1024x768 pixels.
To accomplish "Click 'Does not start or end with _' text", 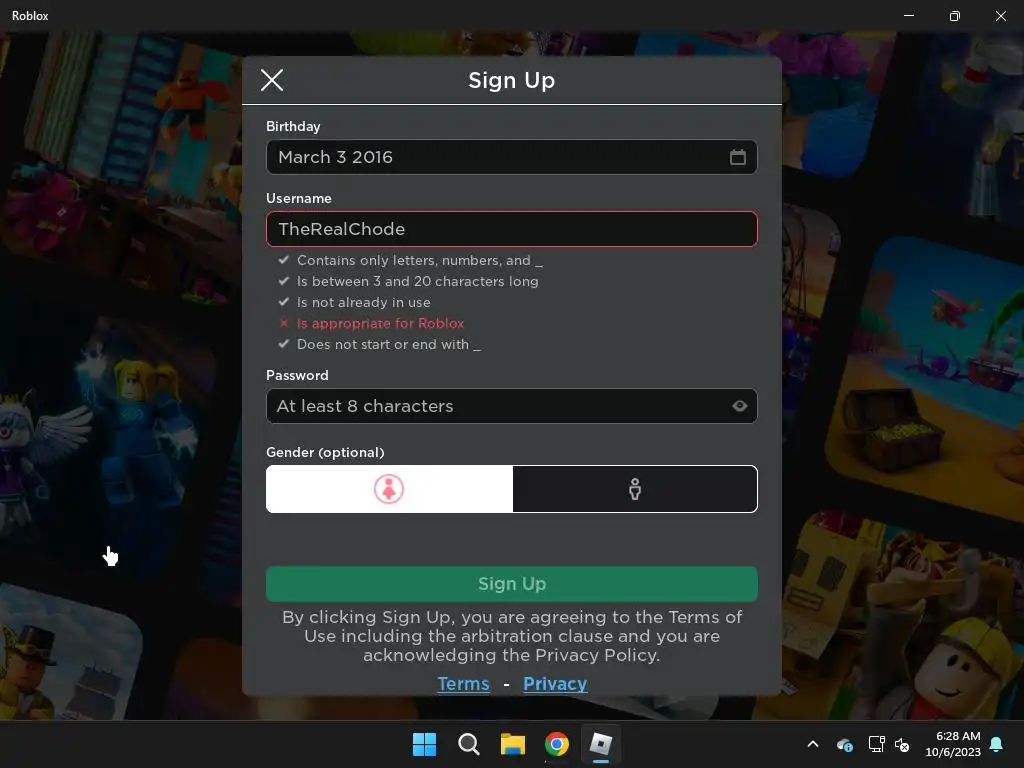I will coord(389,344).
